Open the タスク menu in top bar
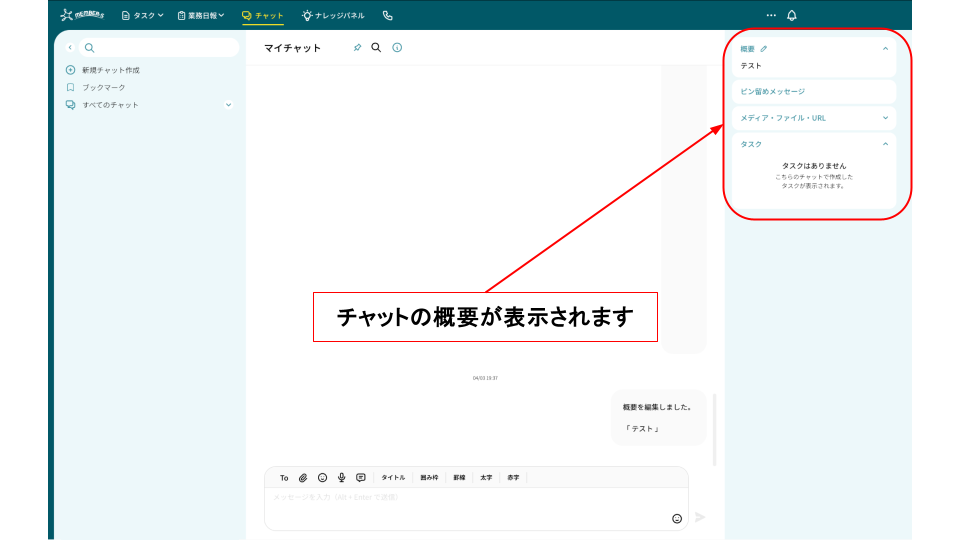960x540 pixels. point(142,15)
